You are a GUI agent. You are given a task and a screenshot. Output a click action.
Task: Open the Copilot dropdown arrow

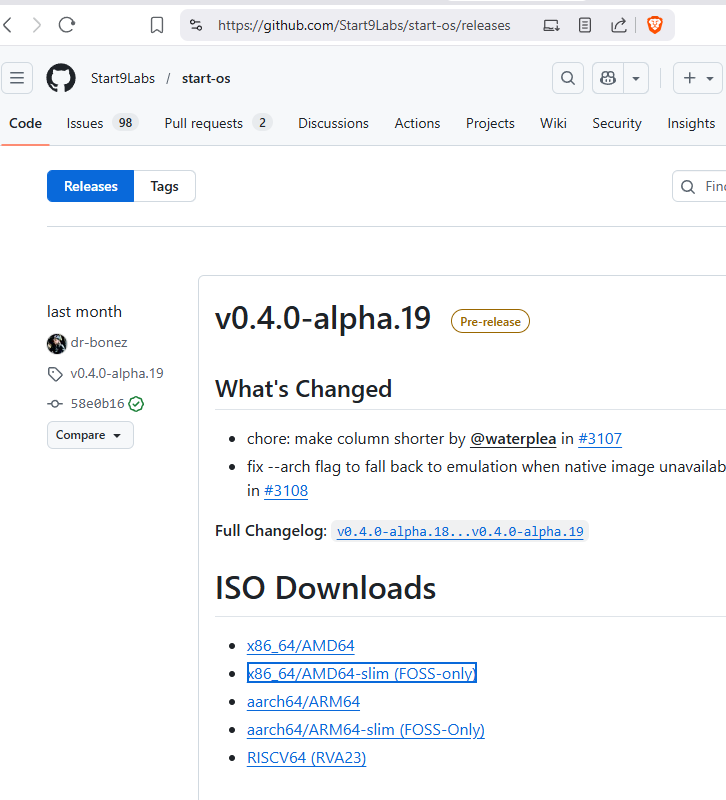pyautogui.click(x=635, y=78)
